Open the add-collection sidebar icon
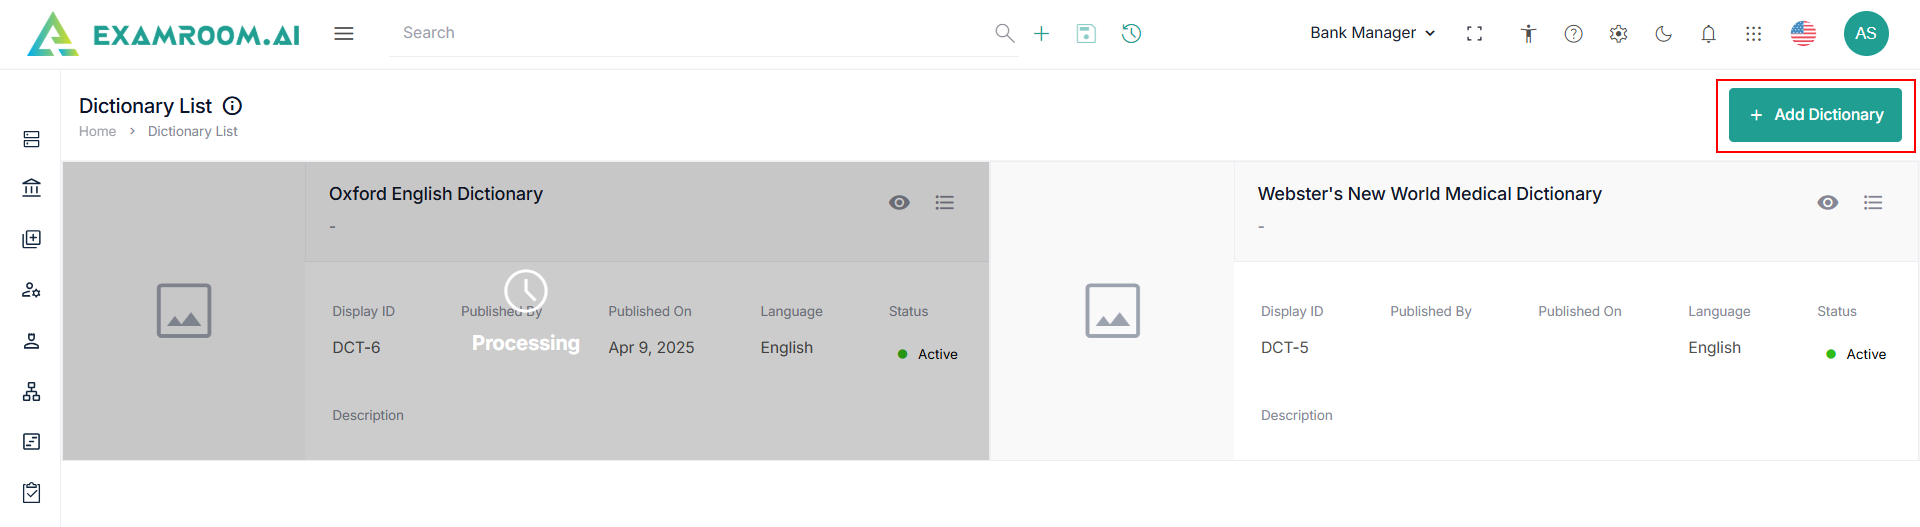1920x527 pixels. click(32, 239)
